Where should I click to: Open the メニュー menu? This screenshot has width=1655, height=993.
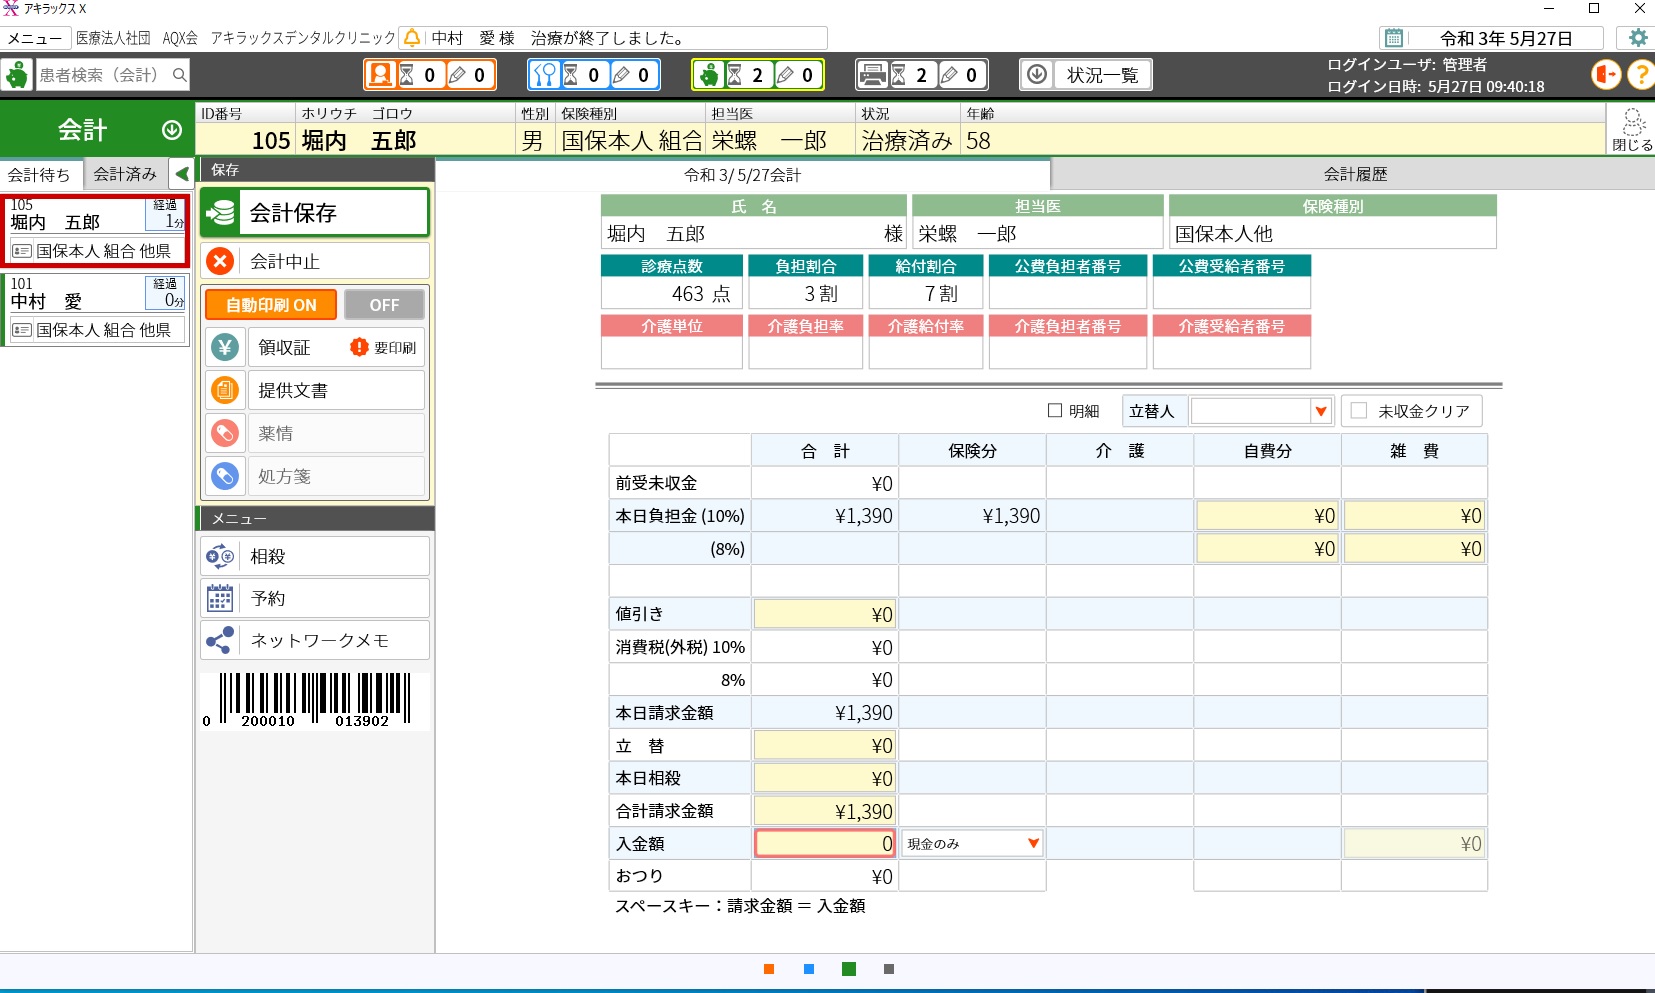pos(35,38)
